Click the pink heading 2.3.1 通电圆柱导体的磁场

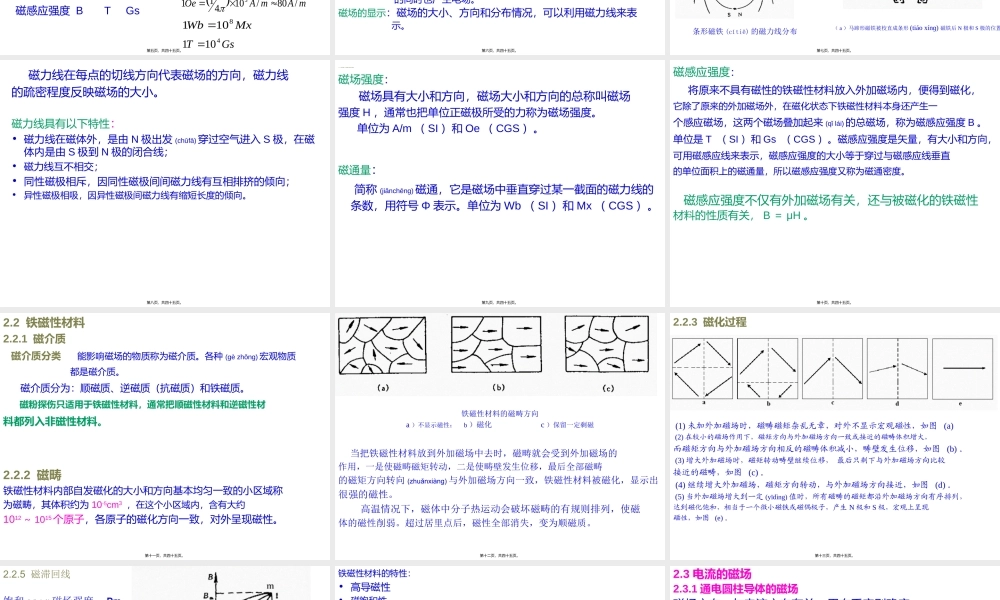735,589
